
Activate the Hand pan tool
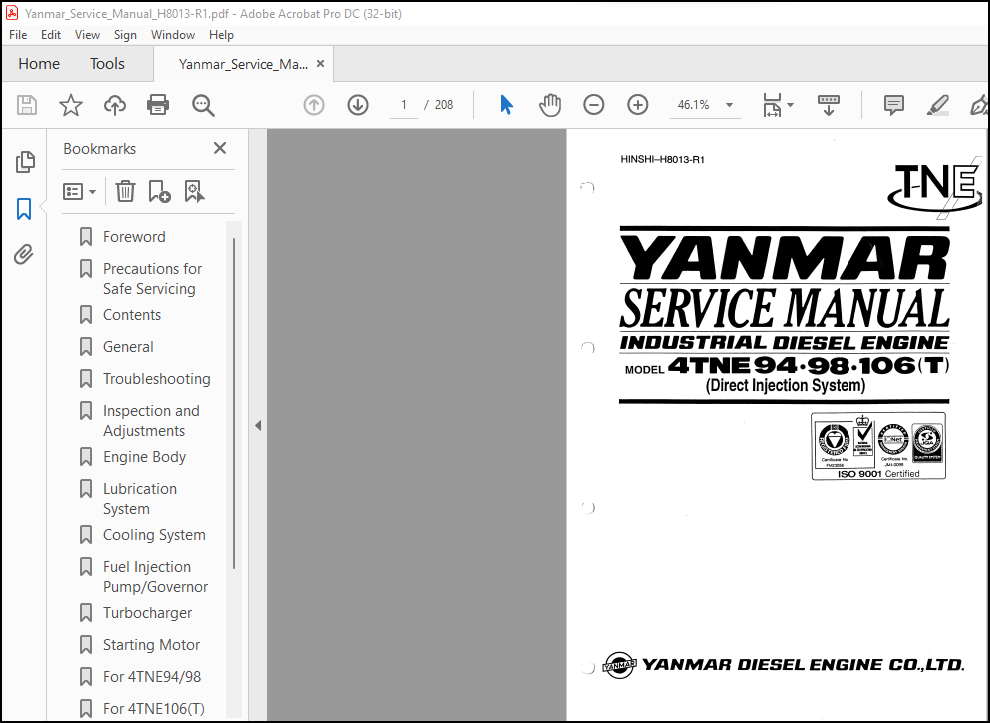550,105
